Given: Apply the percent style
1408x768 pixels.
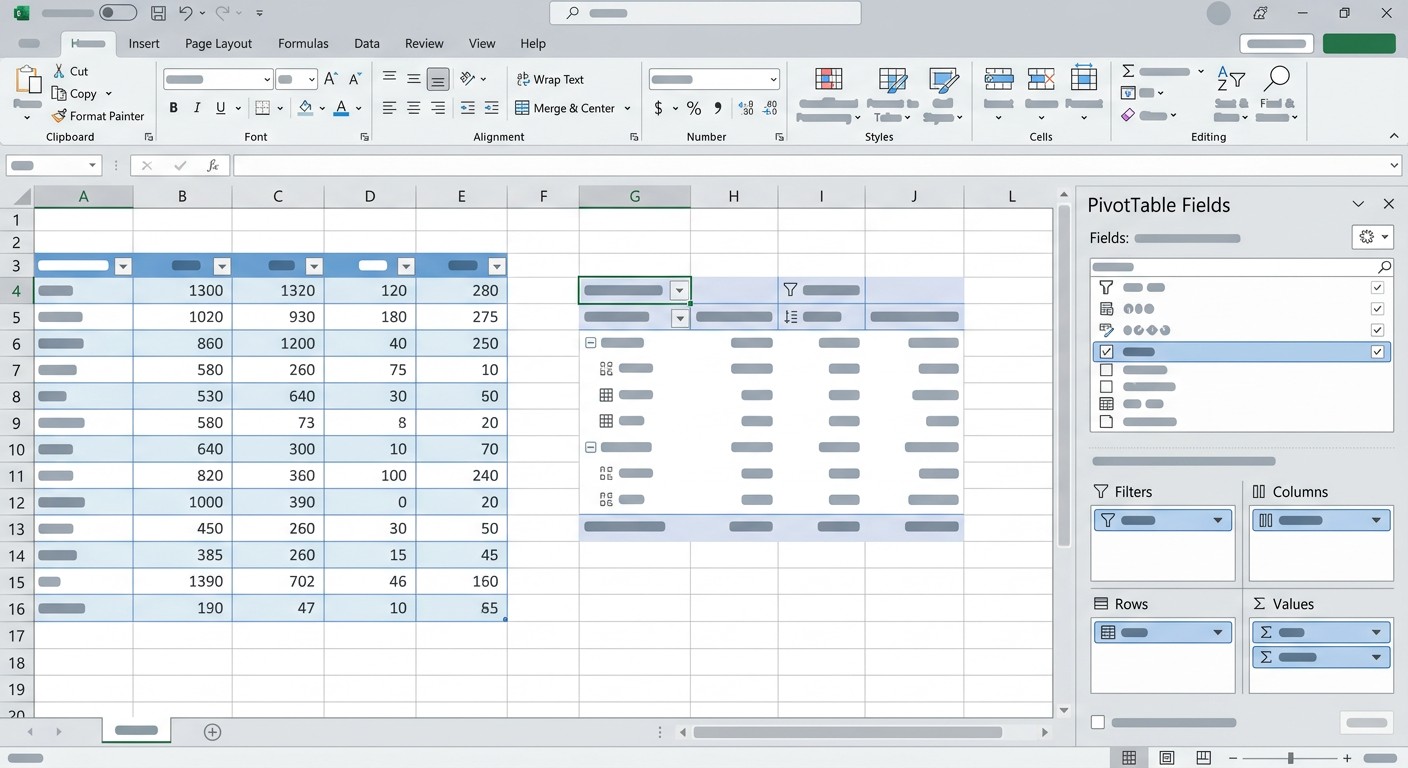Looking at the screenshot, I should 693,108.
